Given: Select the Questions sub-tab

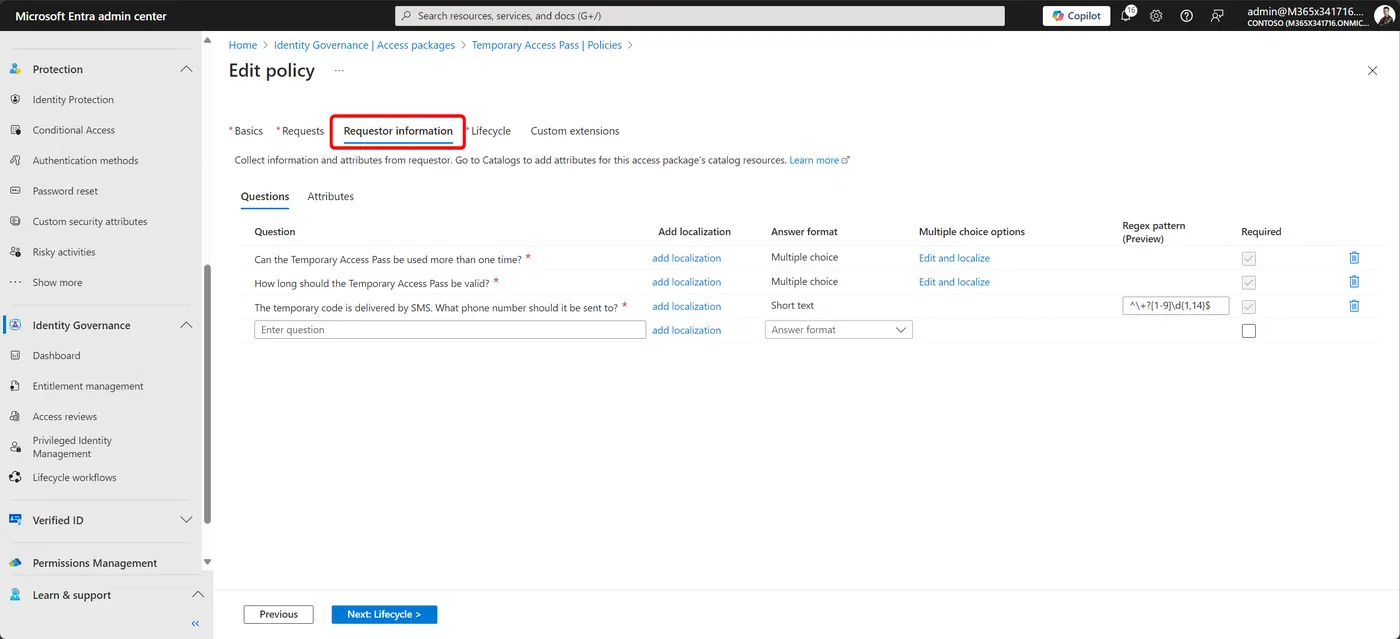Looking at the screenshot, I should pos(265,197).
